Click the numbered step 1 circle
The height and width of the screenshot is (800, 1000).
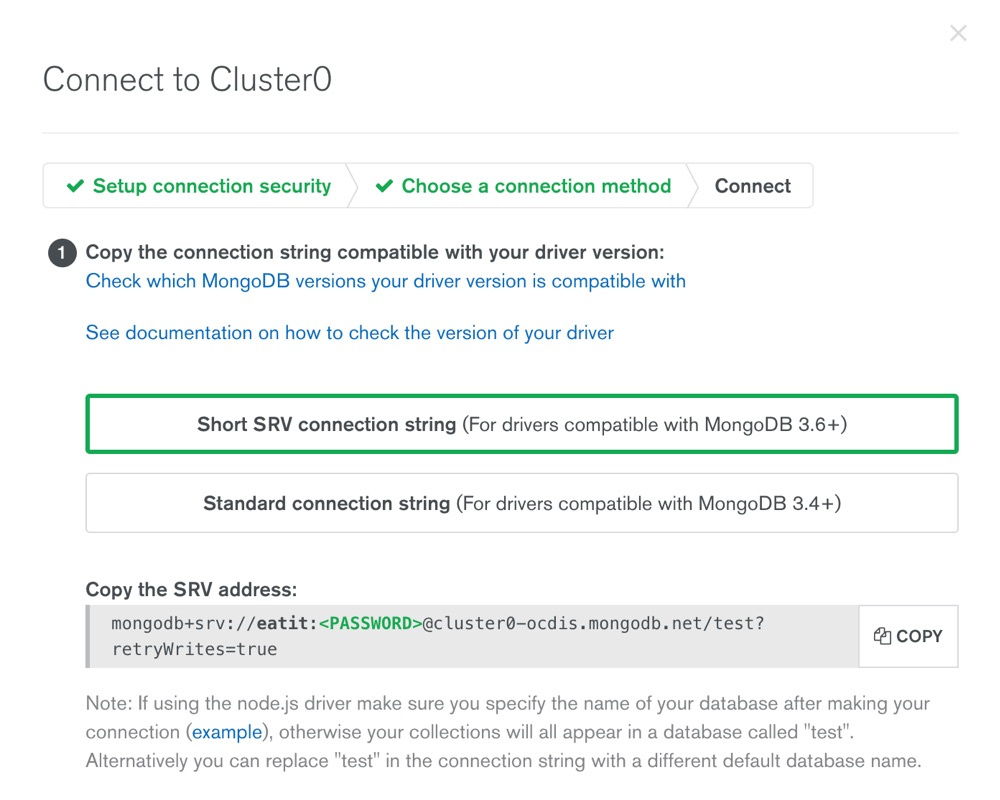(x=61, y=253)
